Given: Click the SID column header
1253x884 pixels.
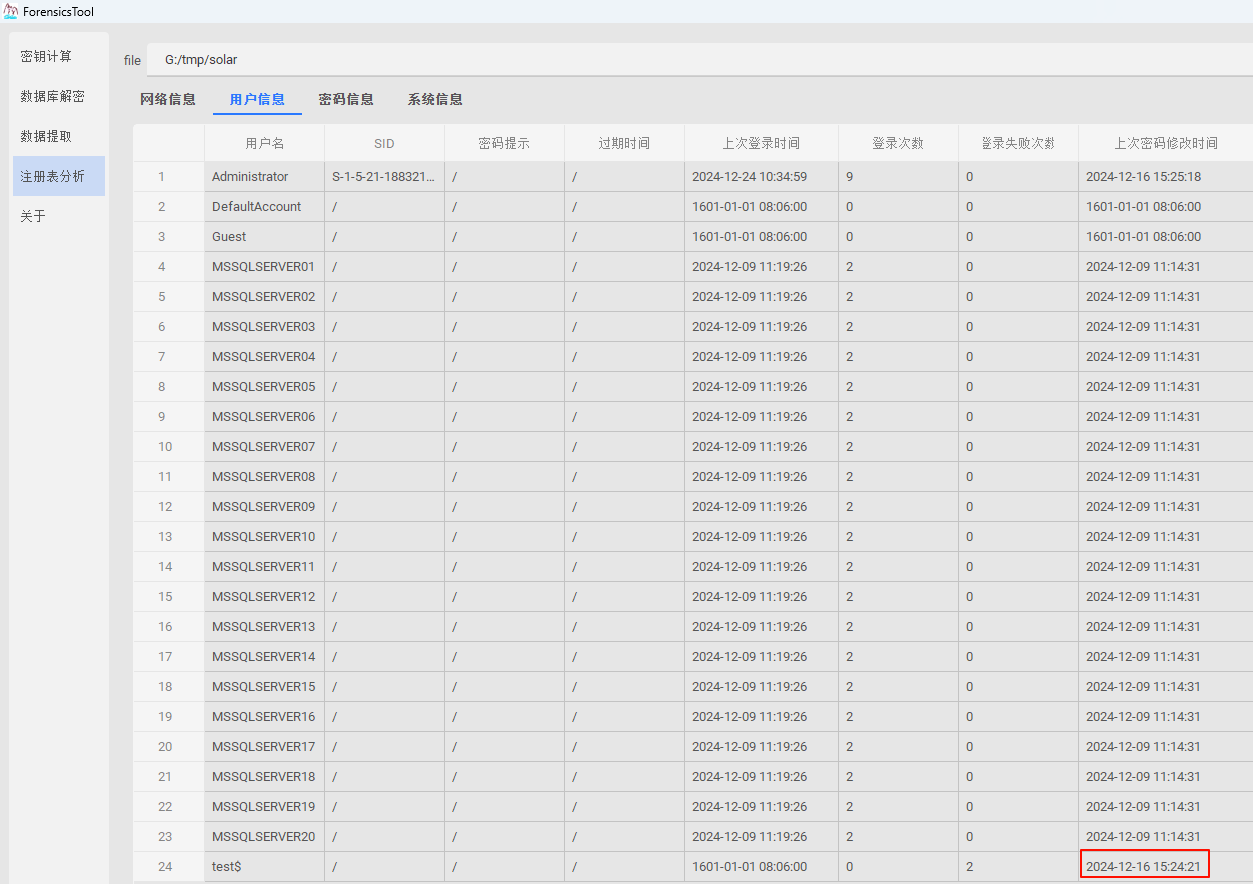Looking at the screenshot, I should point(384,143).
